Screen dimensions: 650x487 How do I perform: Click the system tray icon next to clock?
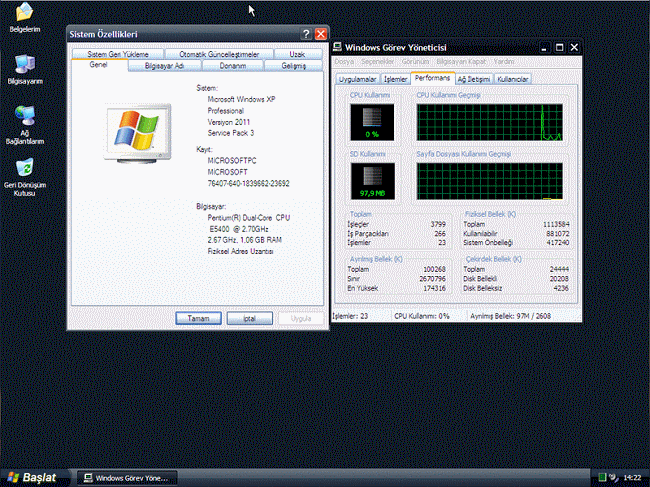click(x=614, y=477)
